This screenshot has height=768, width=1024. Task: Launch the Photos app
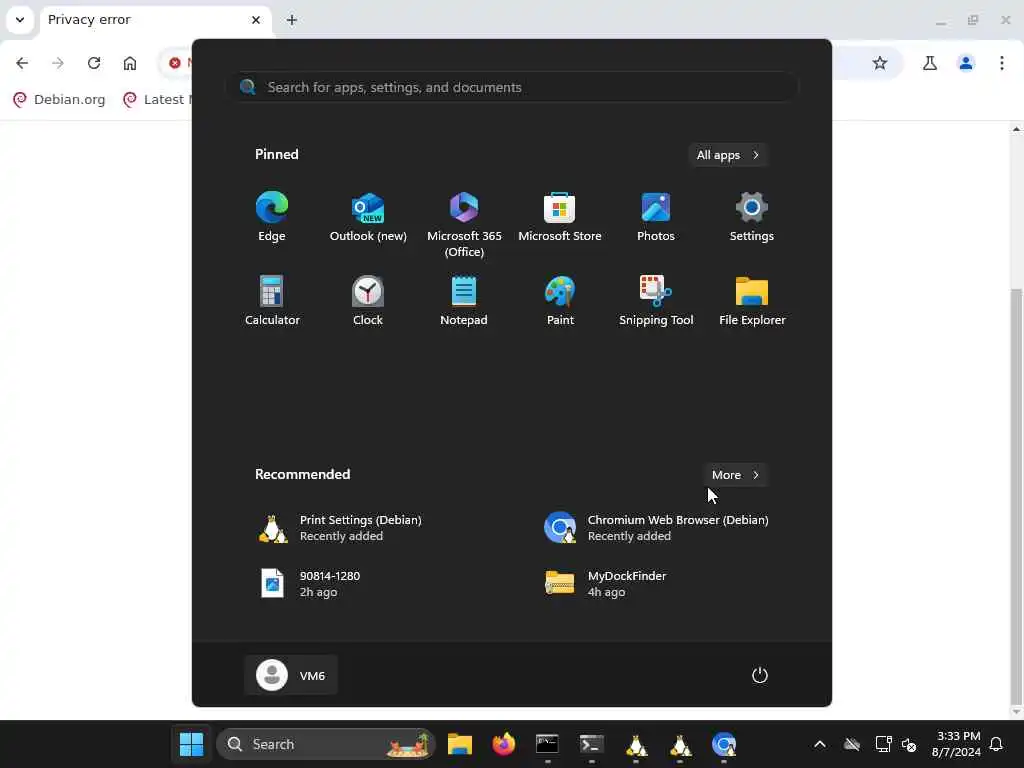pos(656,217)
